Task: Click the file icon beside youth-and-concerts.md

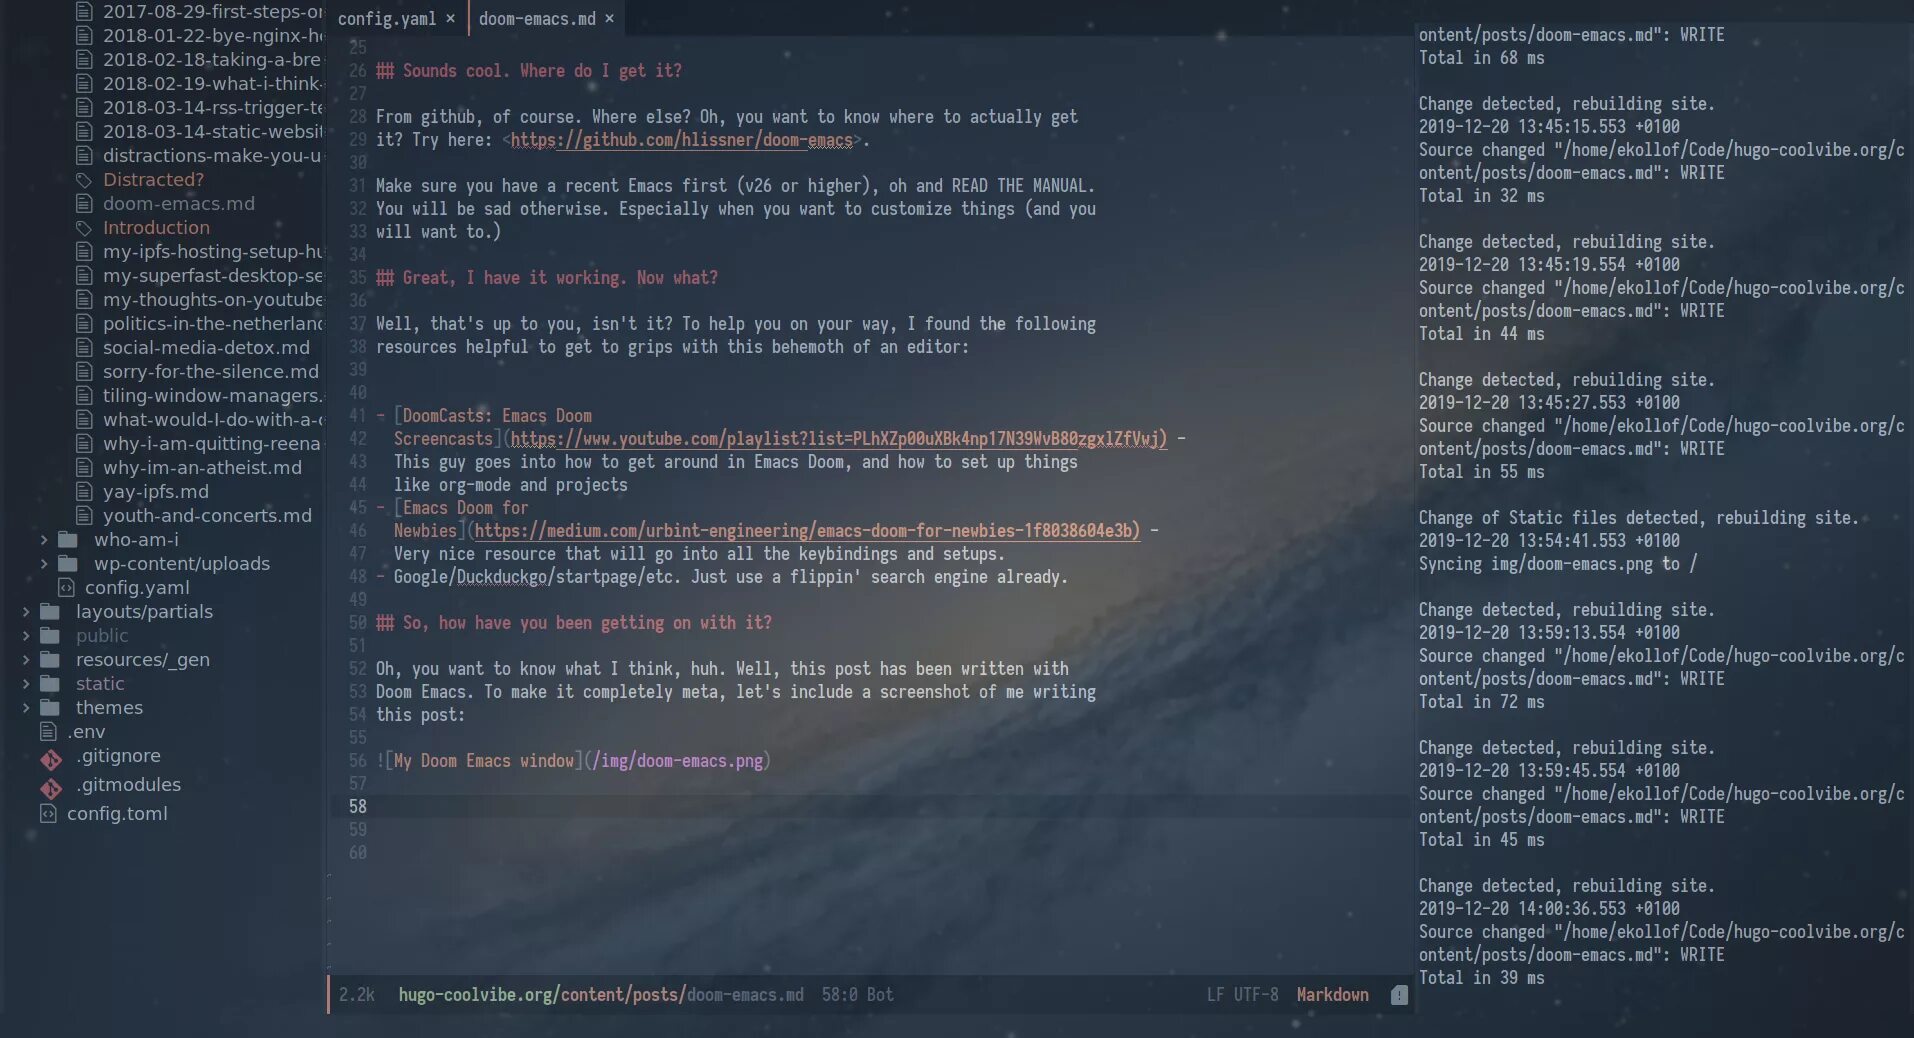Action: (84, 516)
